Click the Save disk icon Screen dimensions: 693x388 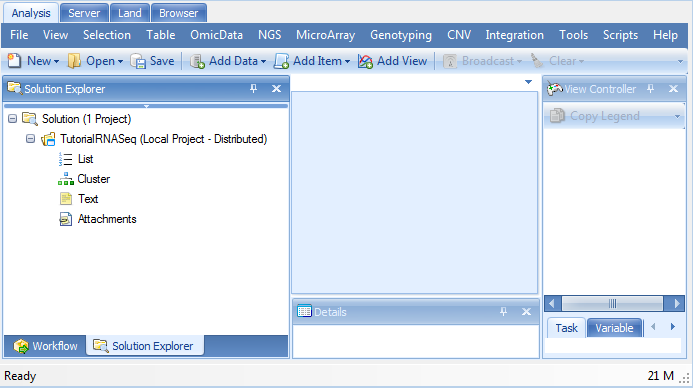pos(138,61)
